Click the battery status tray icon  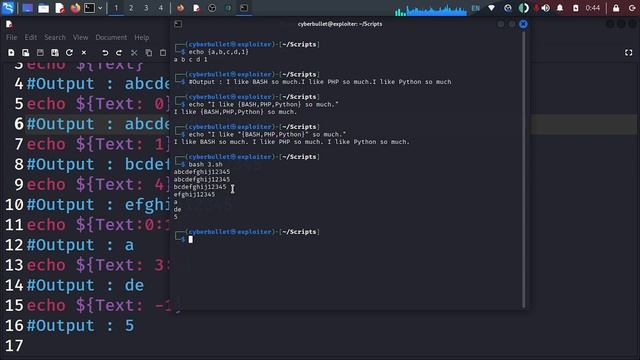pyautogui.click(x=576, y=8)
